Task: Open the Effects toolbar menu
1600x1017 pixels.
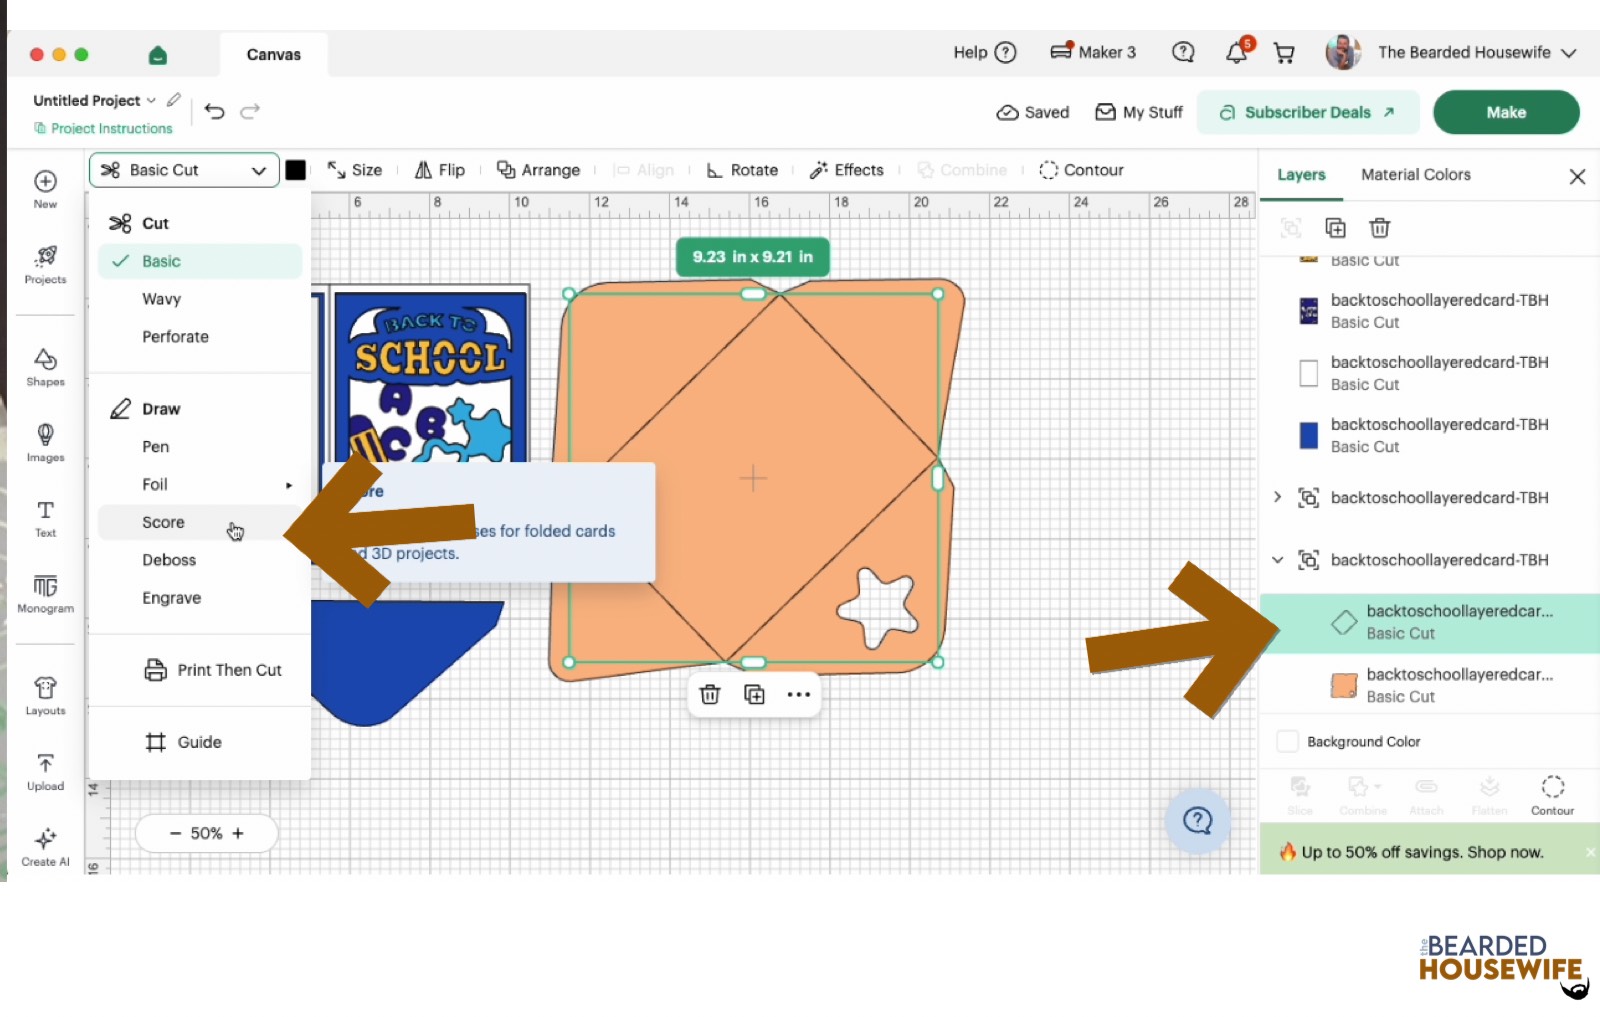Action: click(x=846, y=170)
